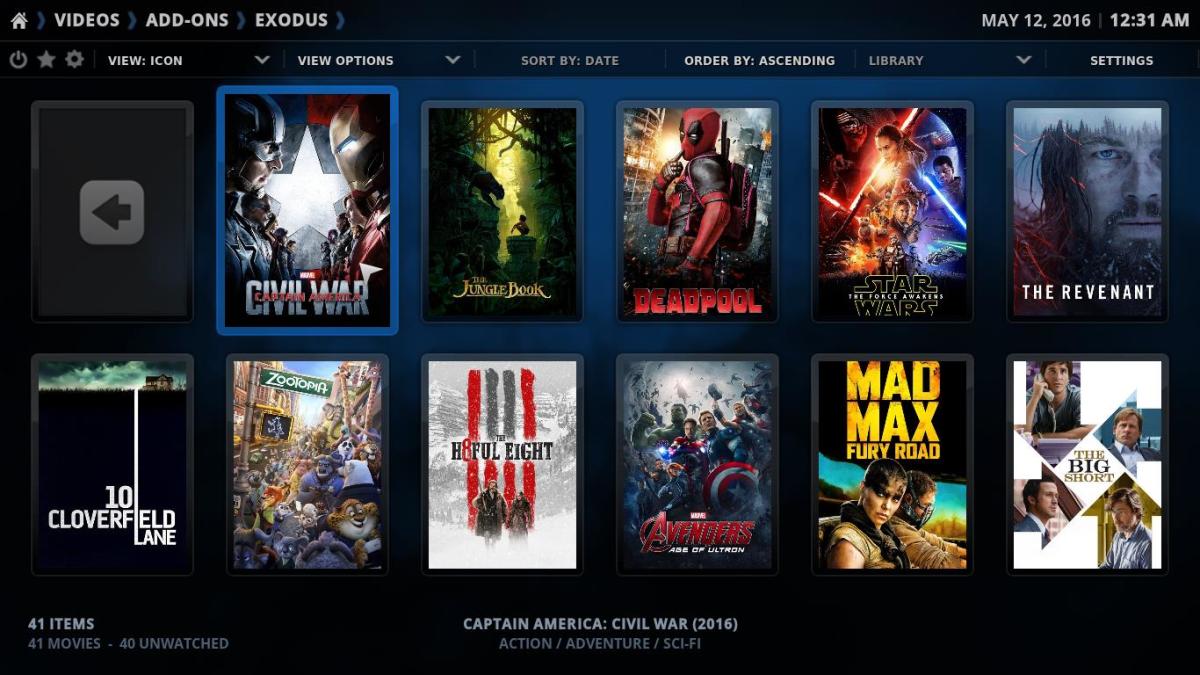Expand the View Options dropdown
The image size is (1200, 675).
(379, 60)
